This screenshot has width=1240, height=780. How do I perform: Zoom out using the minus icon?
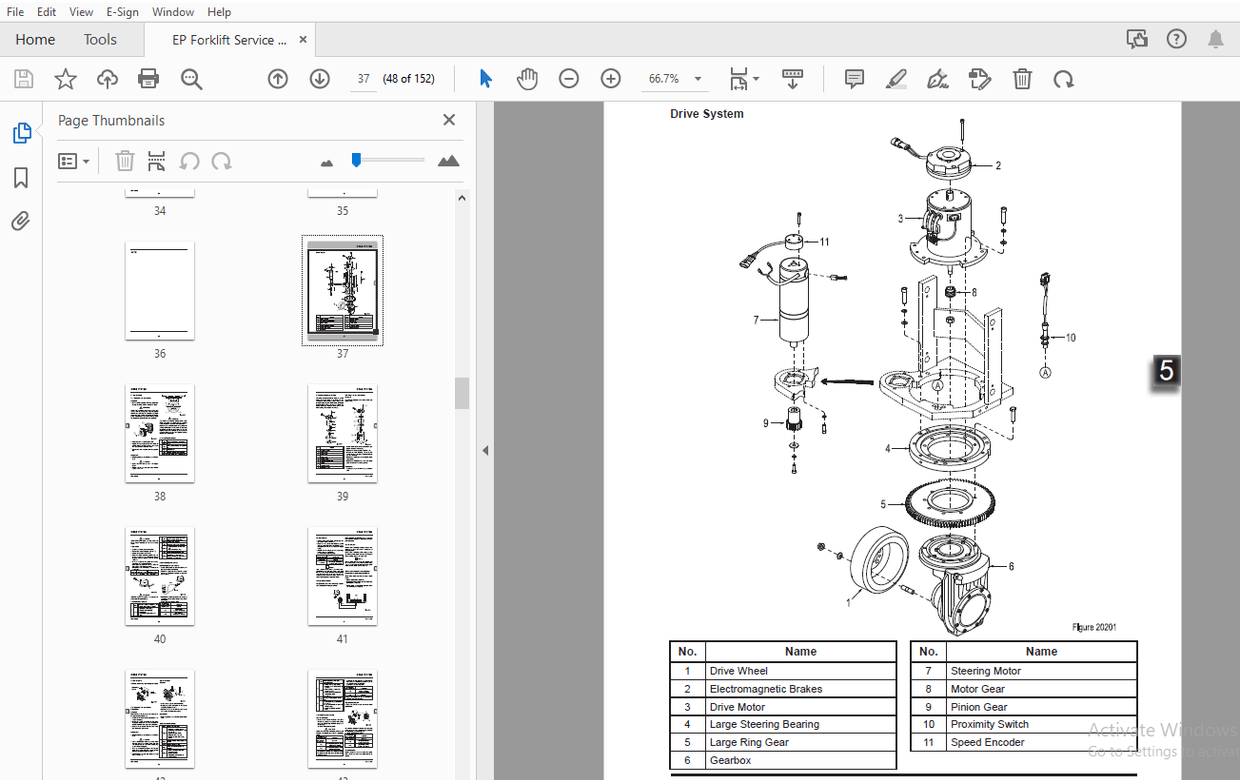(x=569, y=78)
